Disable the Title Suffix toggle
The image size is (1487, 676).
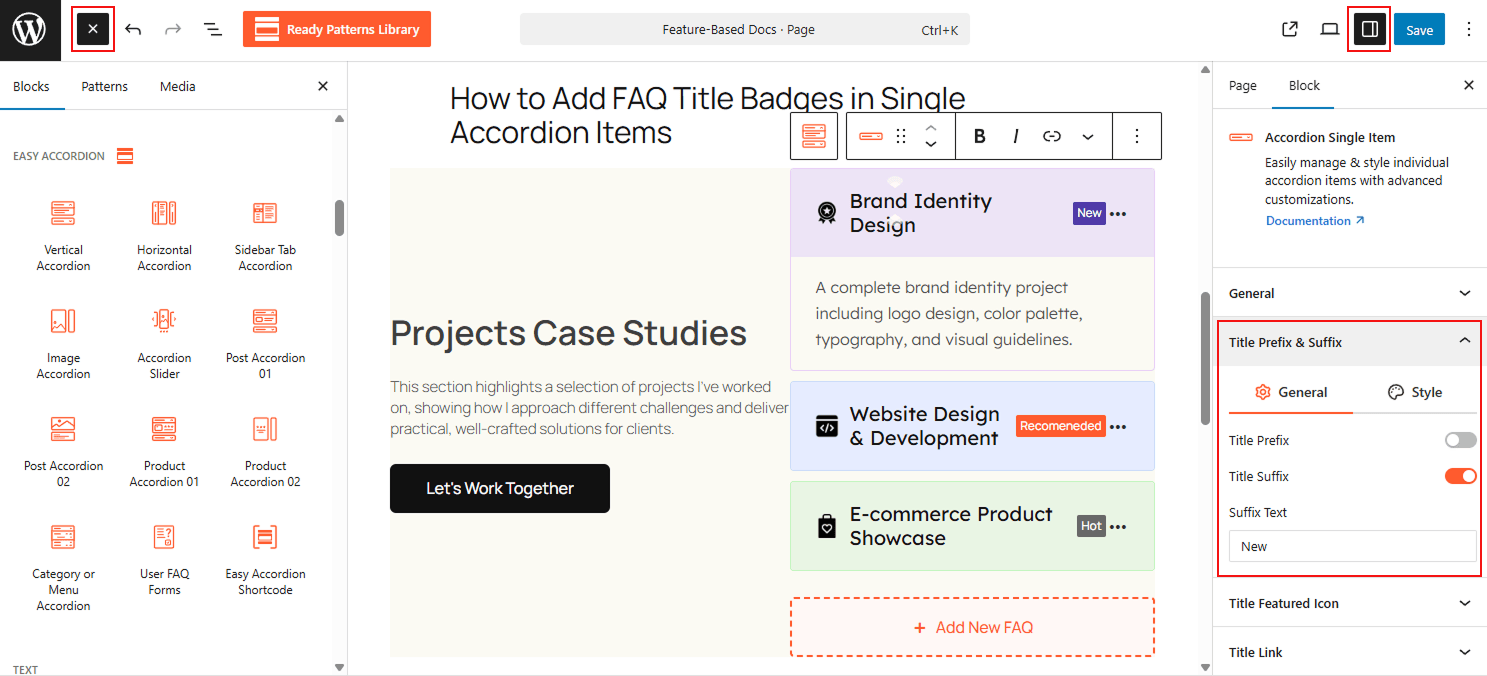pyautogui.click(x=1459, y=476)
